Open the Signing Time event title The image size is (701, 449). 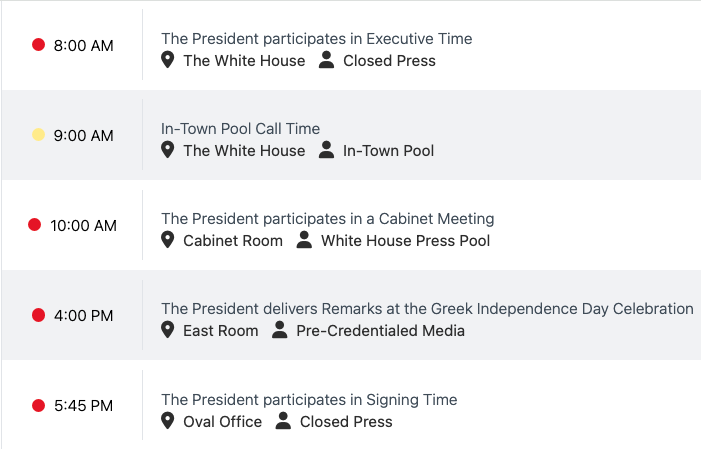pos(309,400)
